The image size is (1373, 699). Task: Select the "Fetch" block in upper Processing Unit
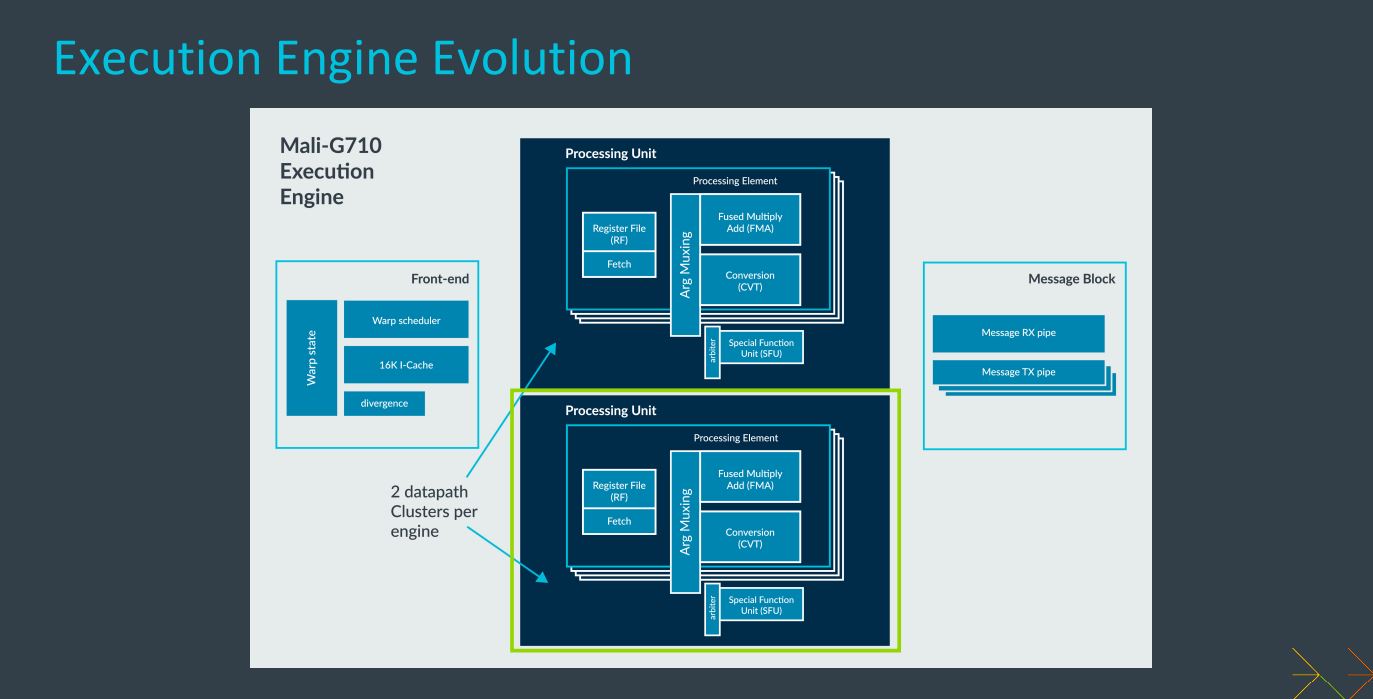(620, 264)
